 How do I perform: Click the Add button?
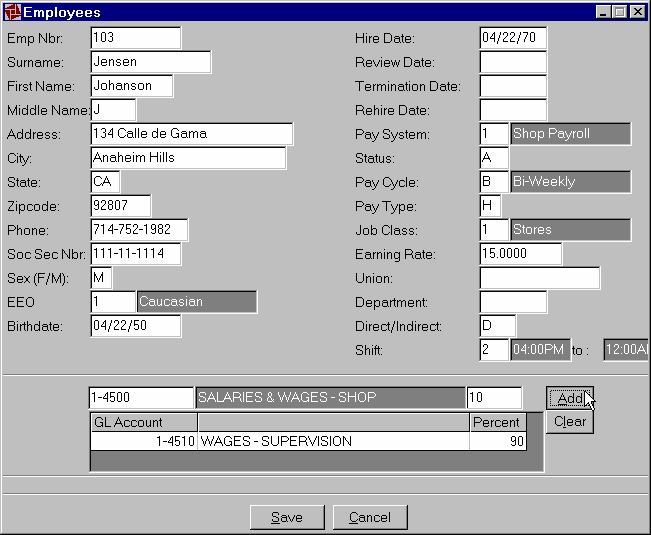pos(570,398)
